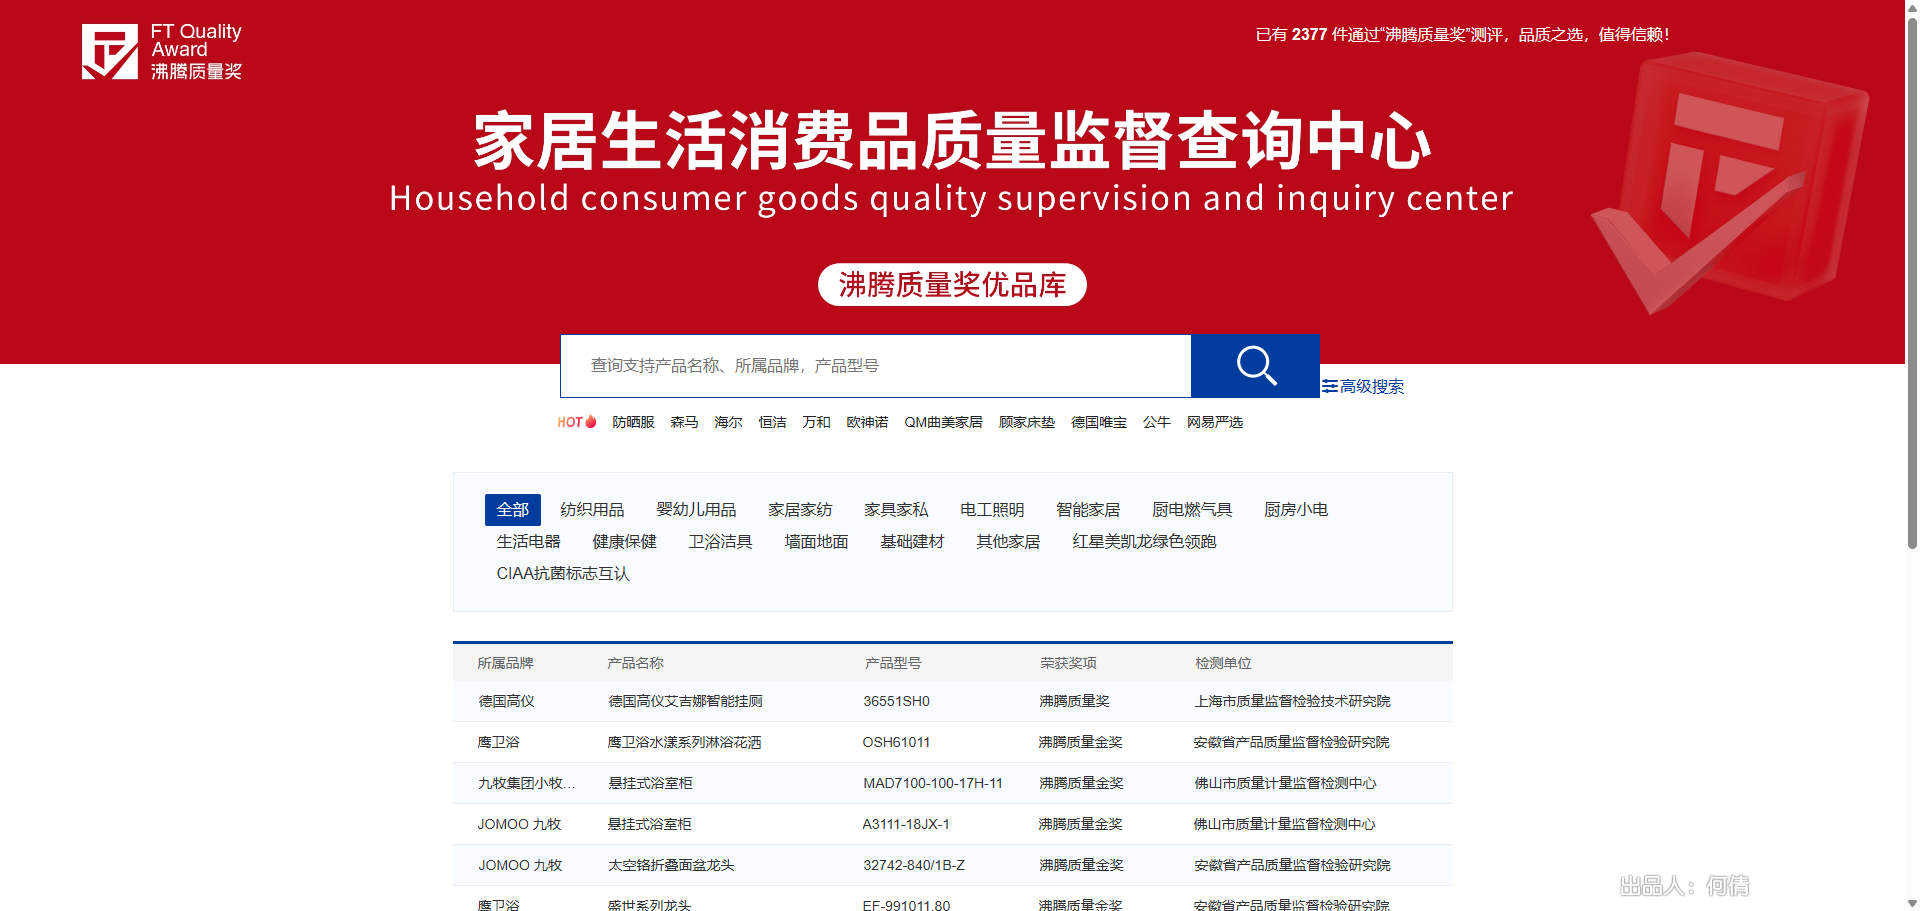The height and width of the screenshot is (911, 1920).
Task: Select hot keyword 顾家床垫
Action: [x=1027, y=422]
